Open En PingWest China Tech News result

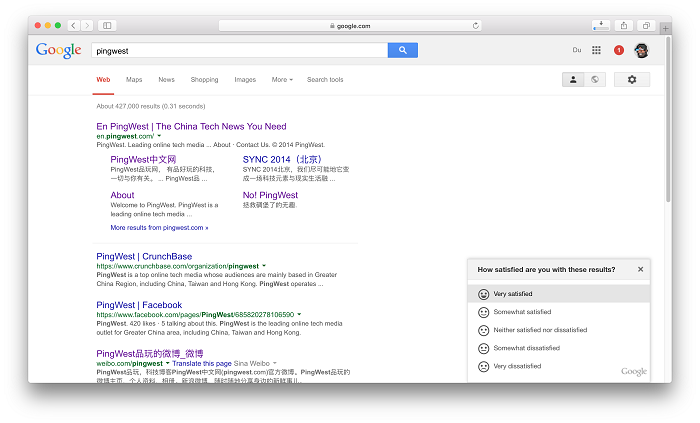tap(191, 126)
